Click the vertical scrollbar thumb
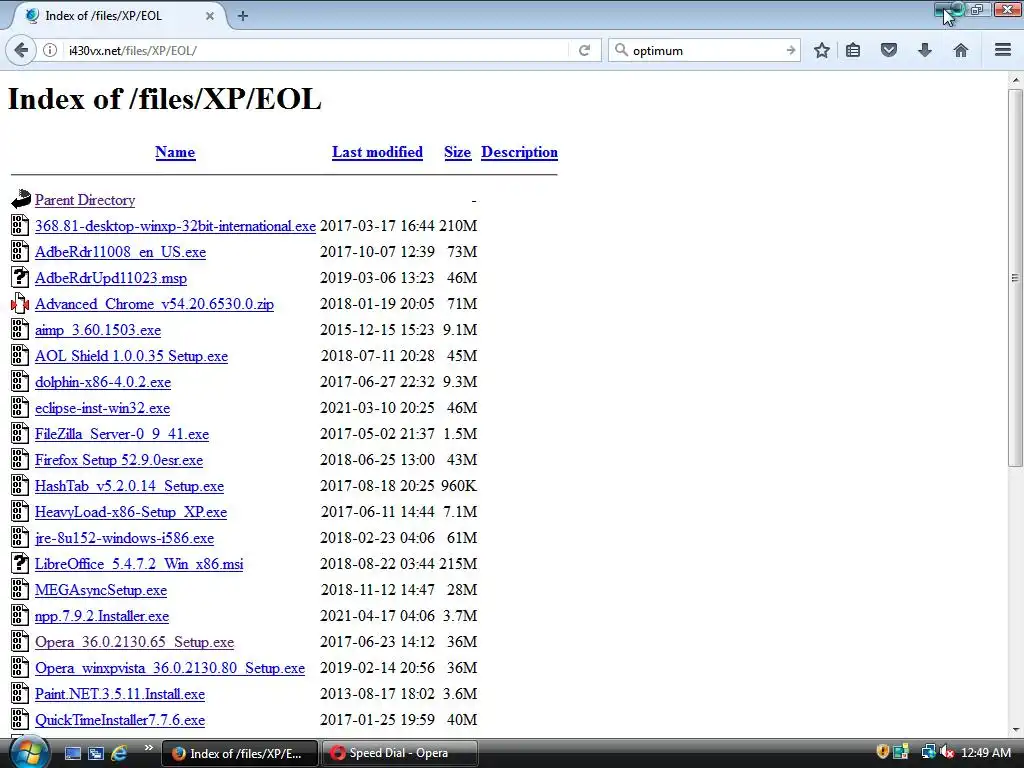 (x=1015, y=278)
